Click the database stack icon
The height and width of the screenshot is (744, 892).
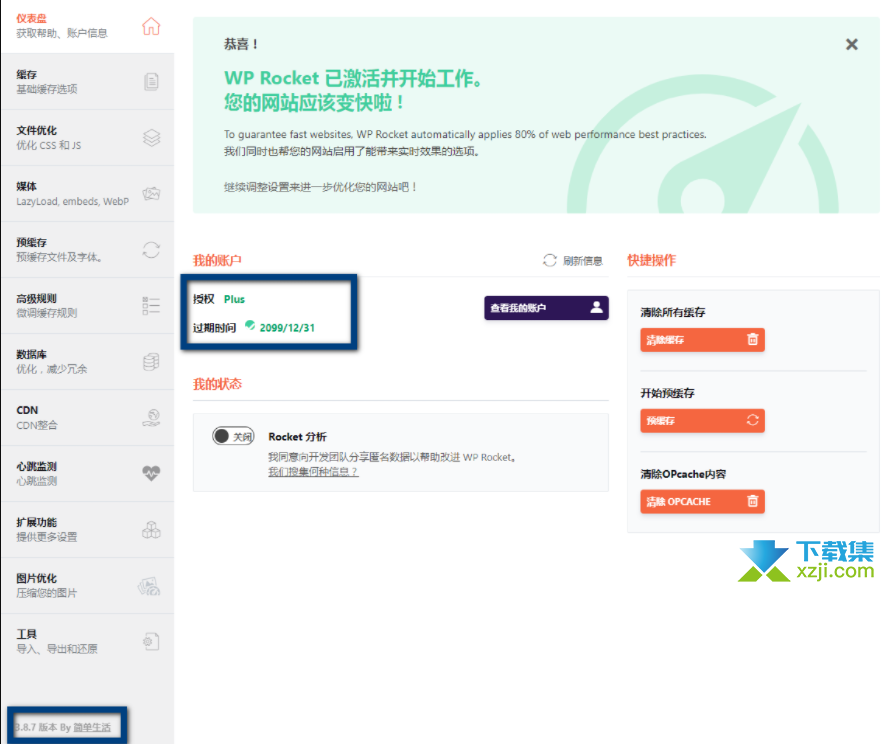tap(151, 362)
